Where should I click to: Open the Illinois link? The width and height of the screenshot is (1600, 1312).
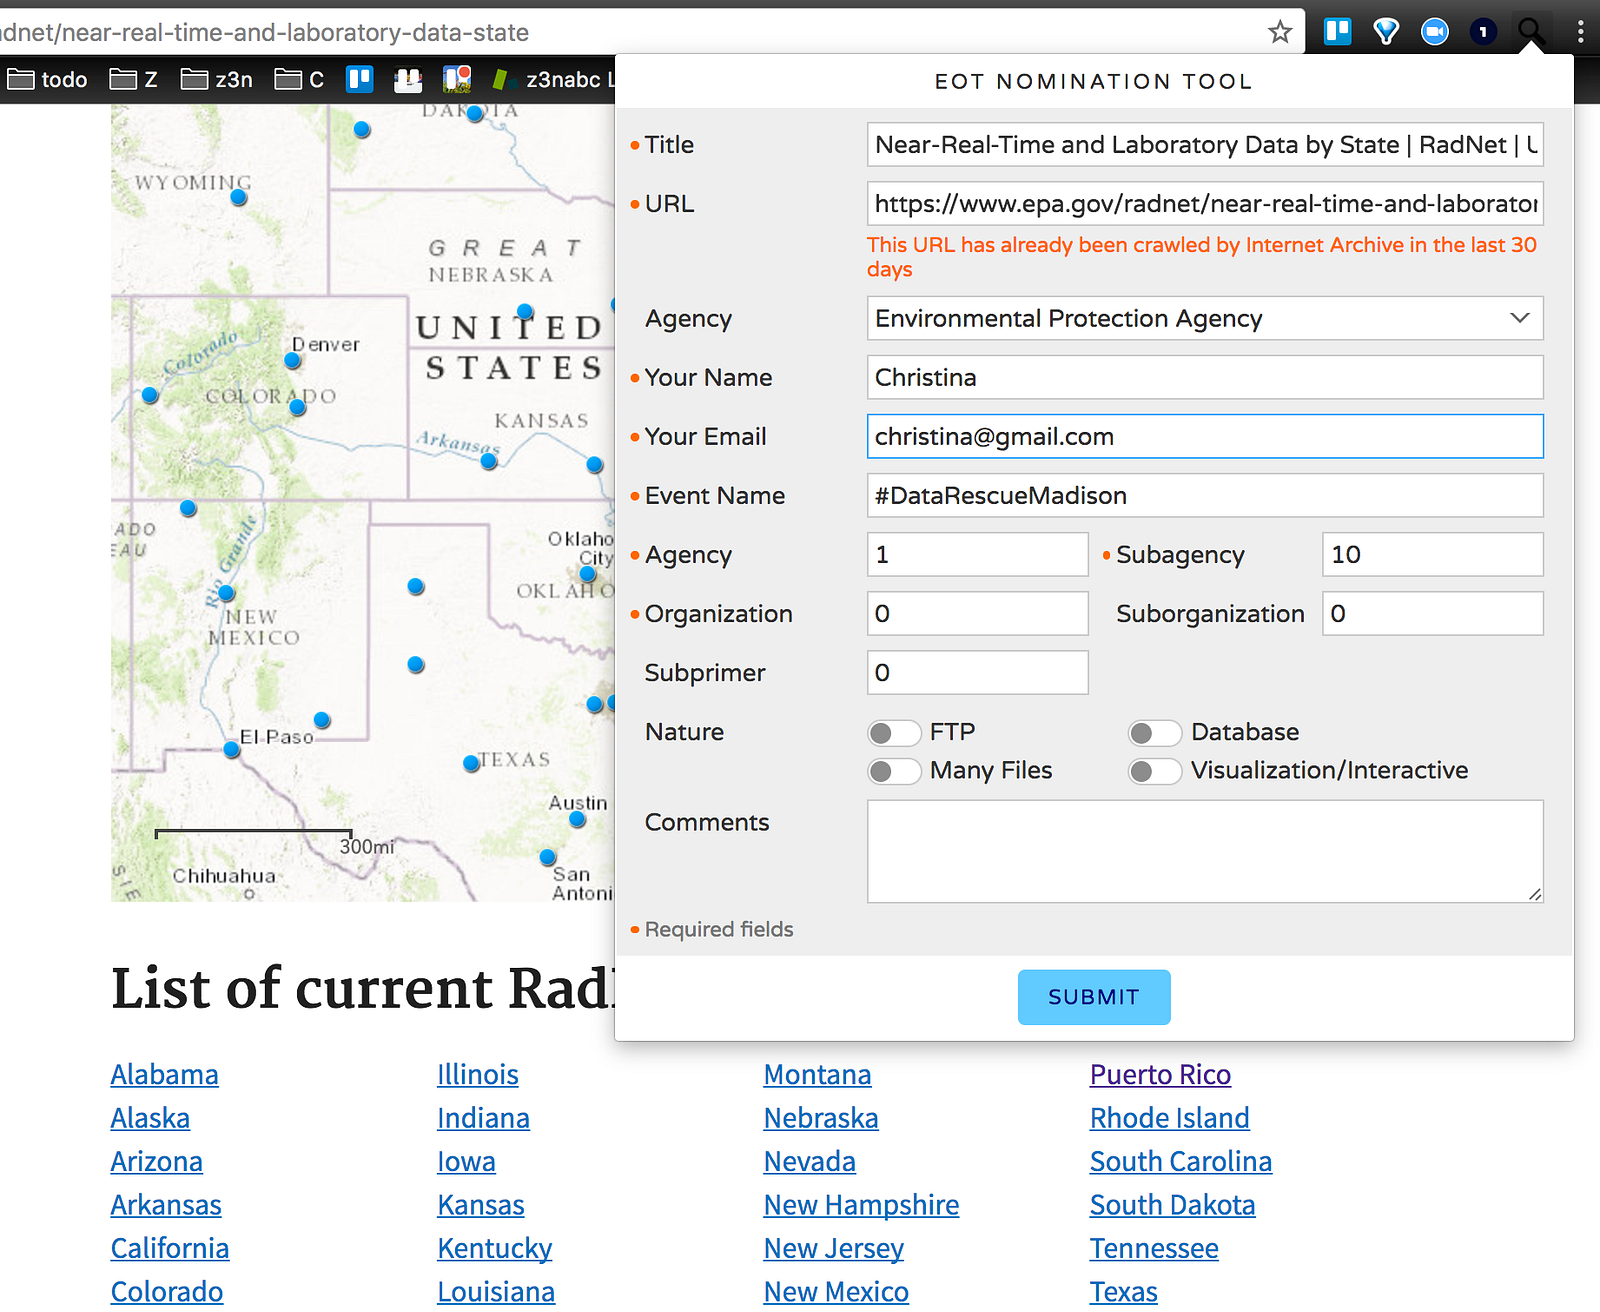478,1075
